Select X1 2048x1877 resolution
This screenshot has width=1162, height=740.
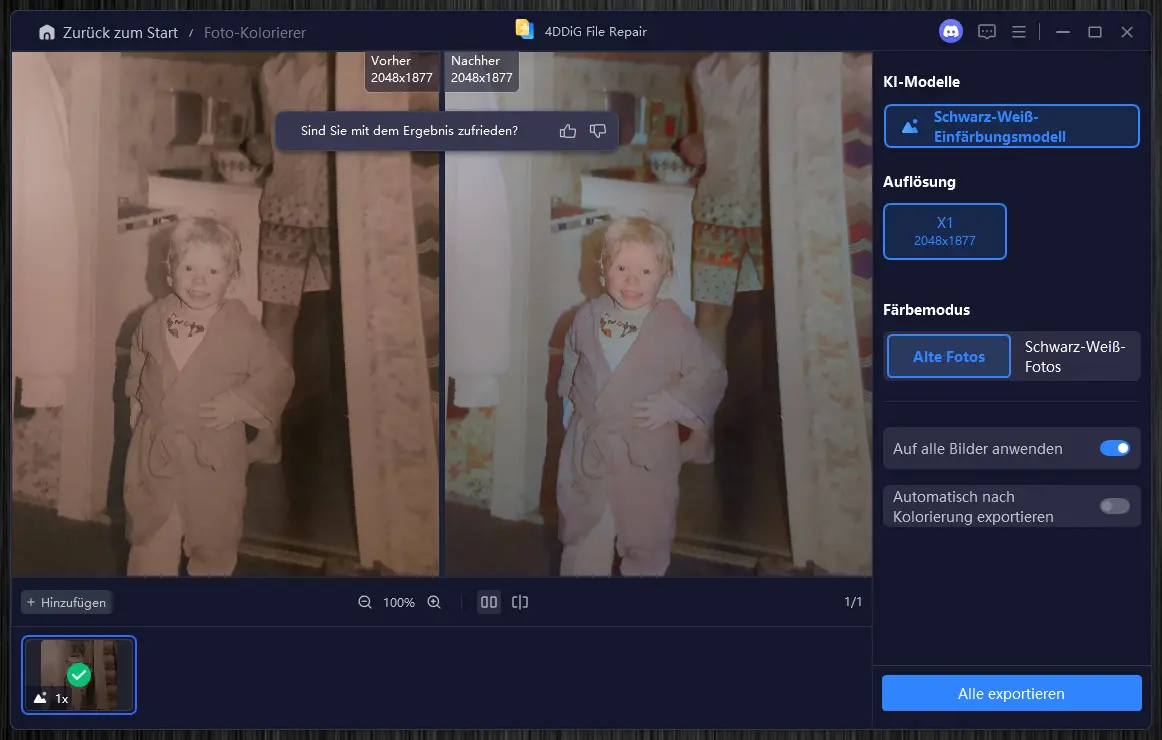944,231
